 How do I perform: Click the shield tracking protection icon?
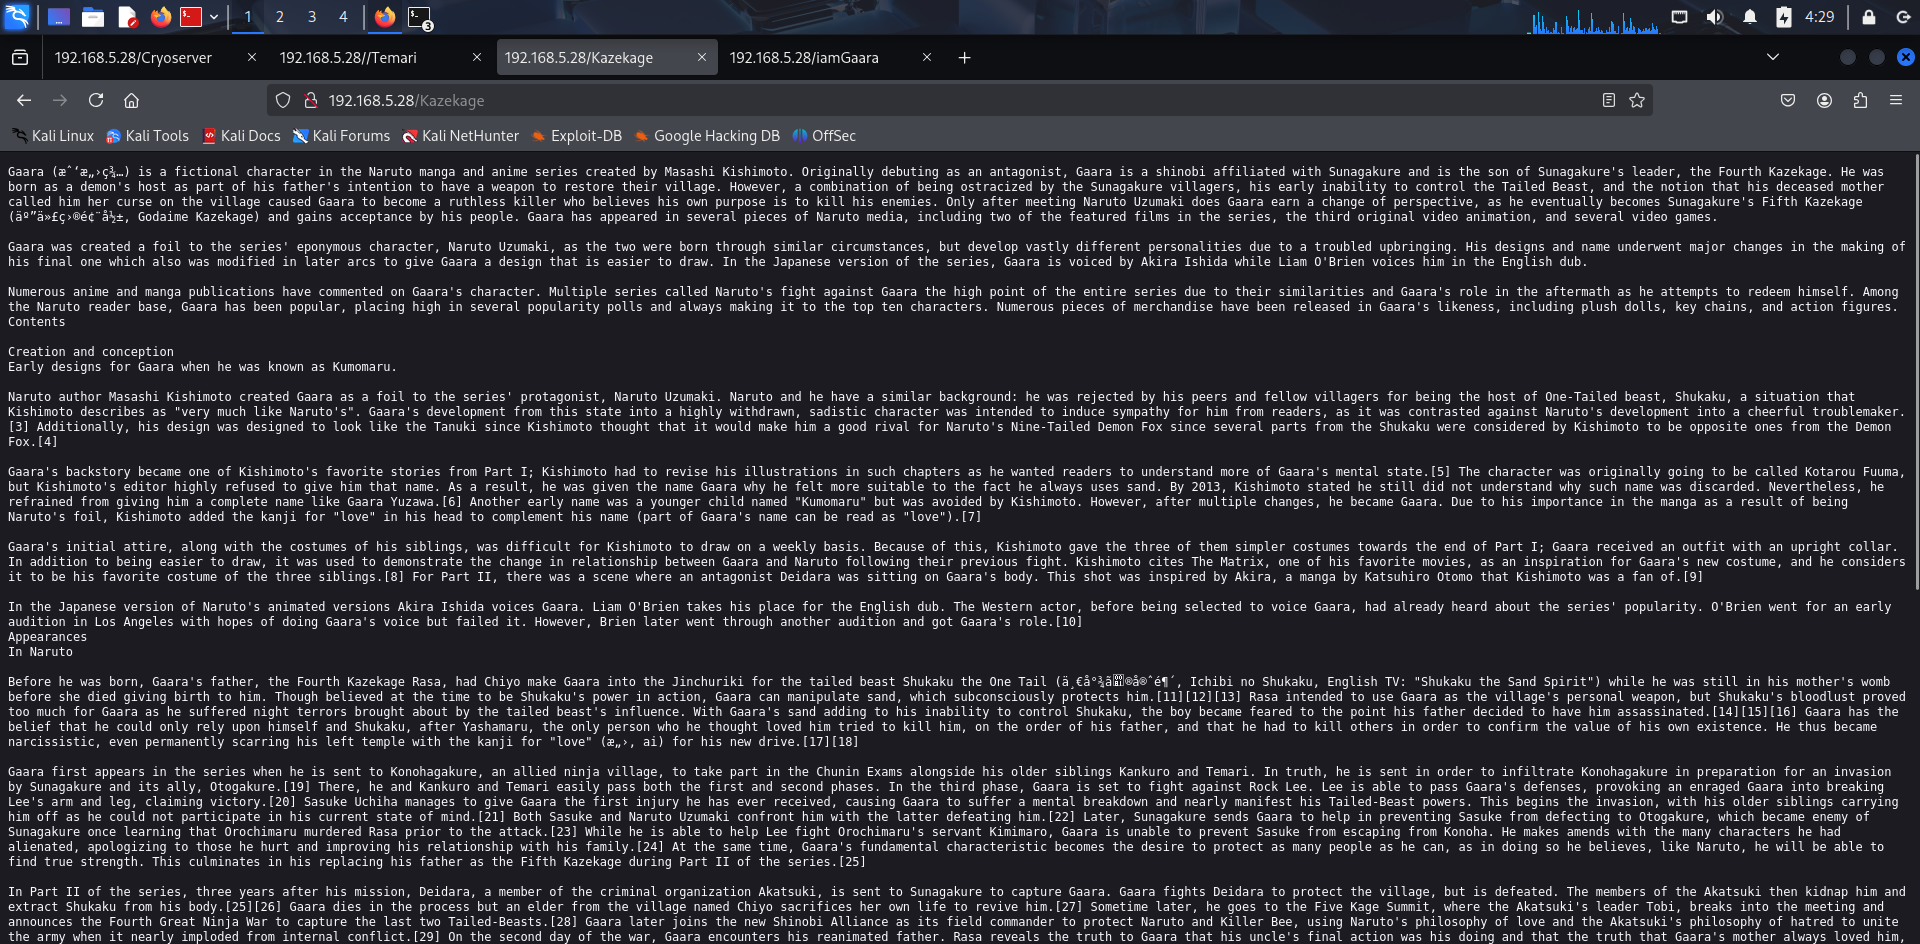coord(282,100)
